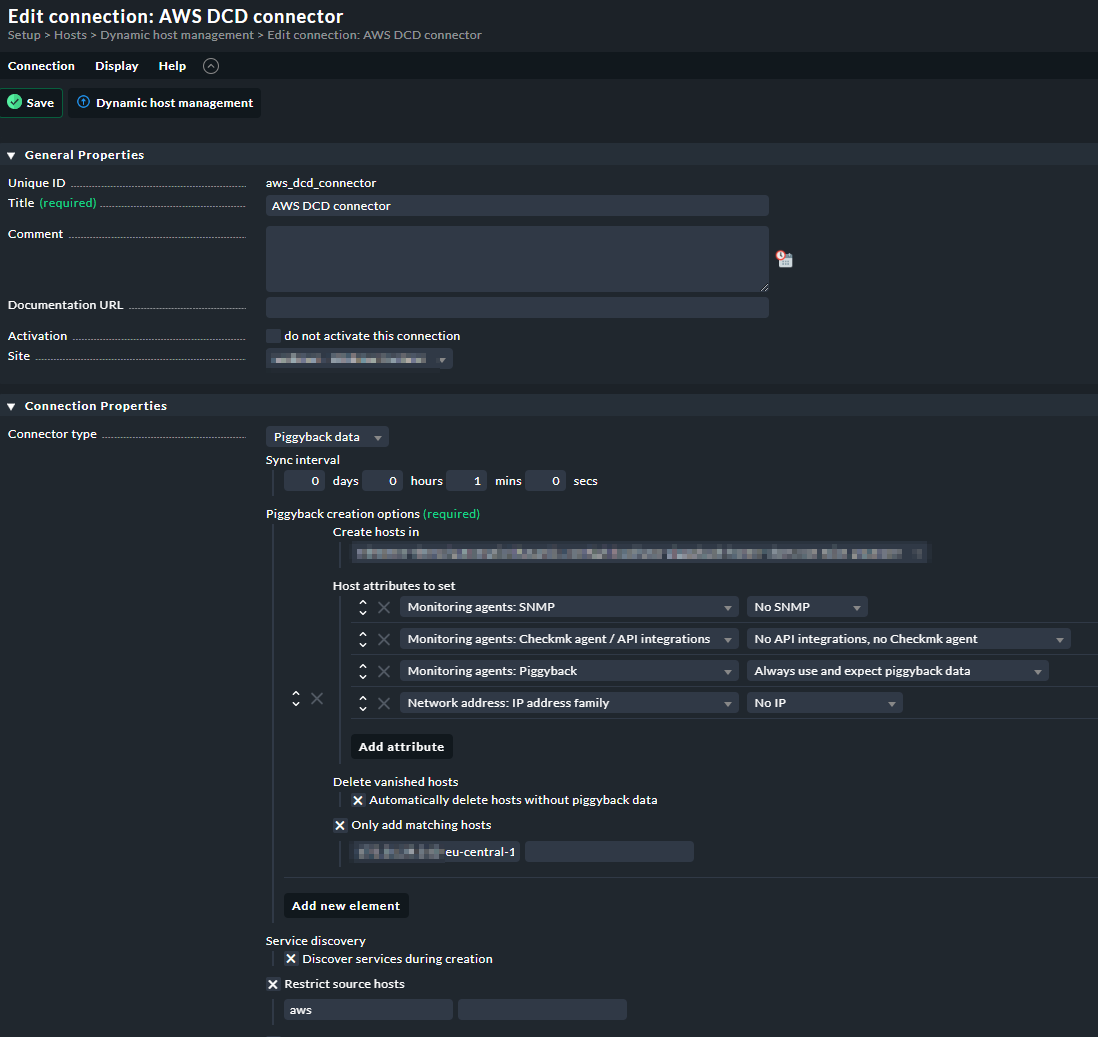Viewport: 1098px width, 1037px height.
Task: Remove the Network address: IP address family row
Action: coord(384,703)
